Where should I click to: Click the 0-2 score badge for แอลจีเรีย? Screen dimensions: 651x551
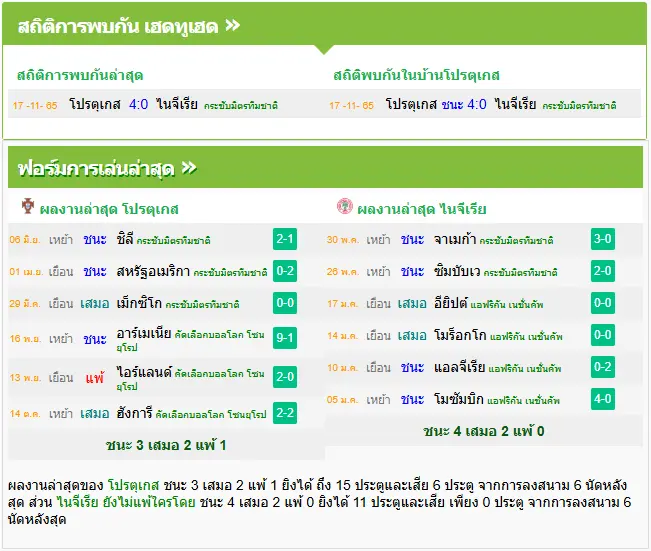click(602, 367)
